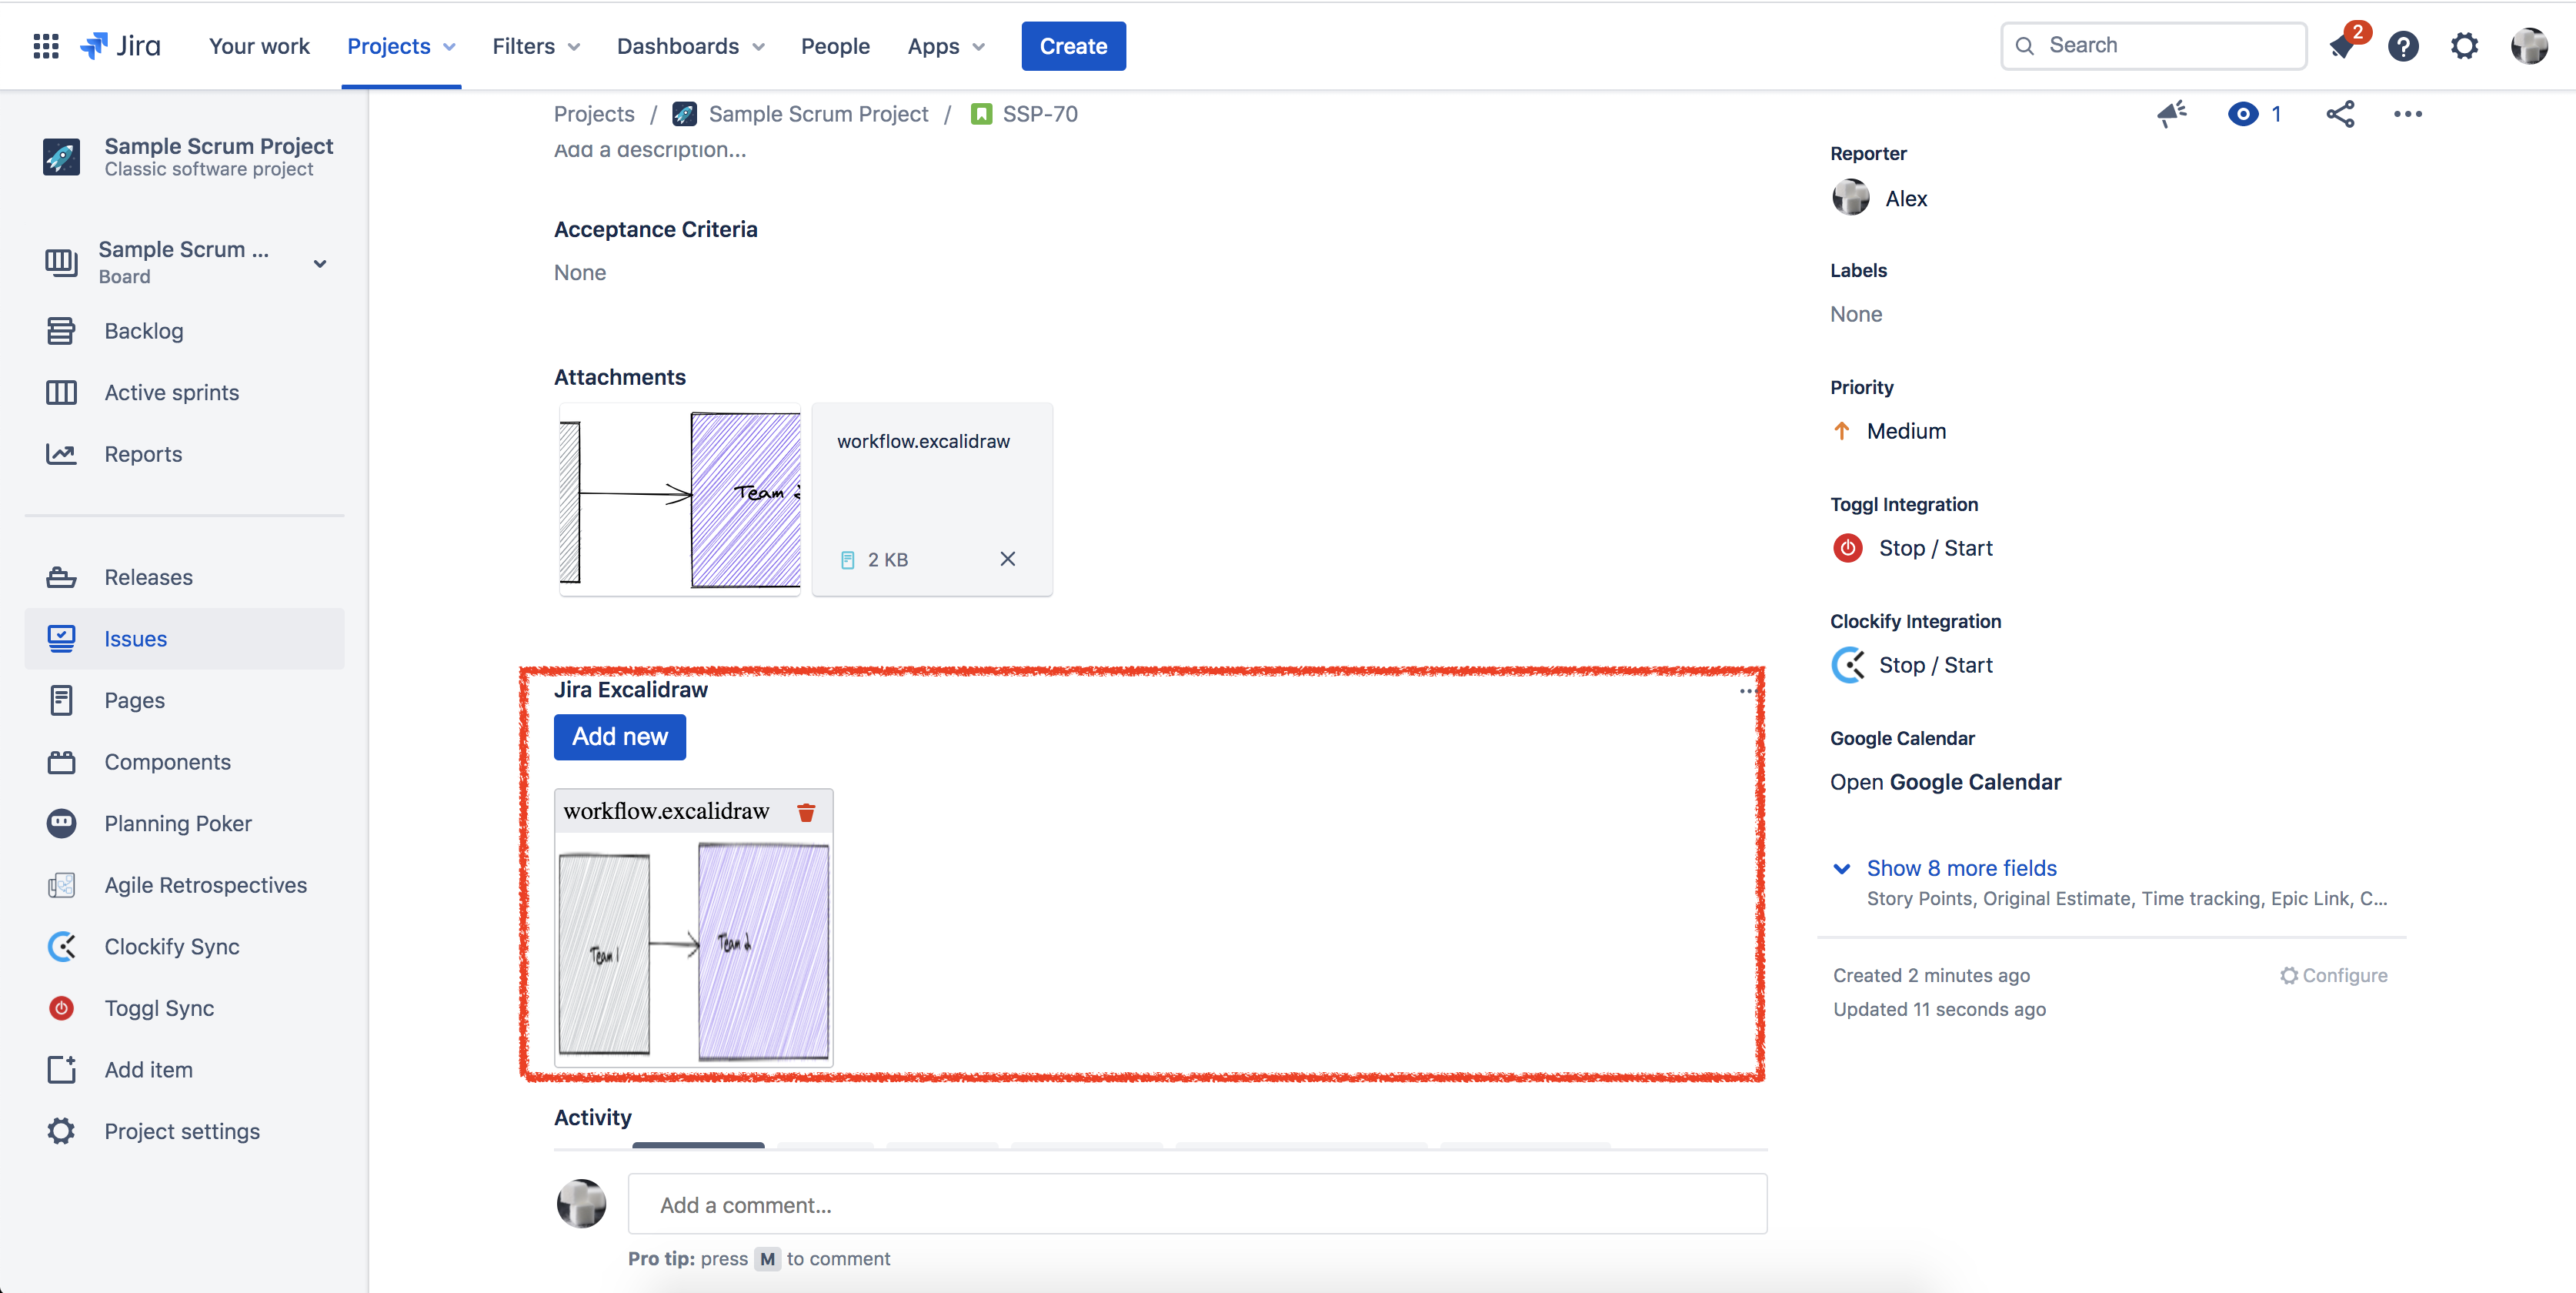Open the help question mark icon
2576x1293 pixels.
coord(2403,46)
